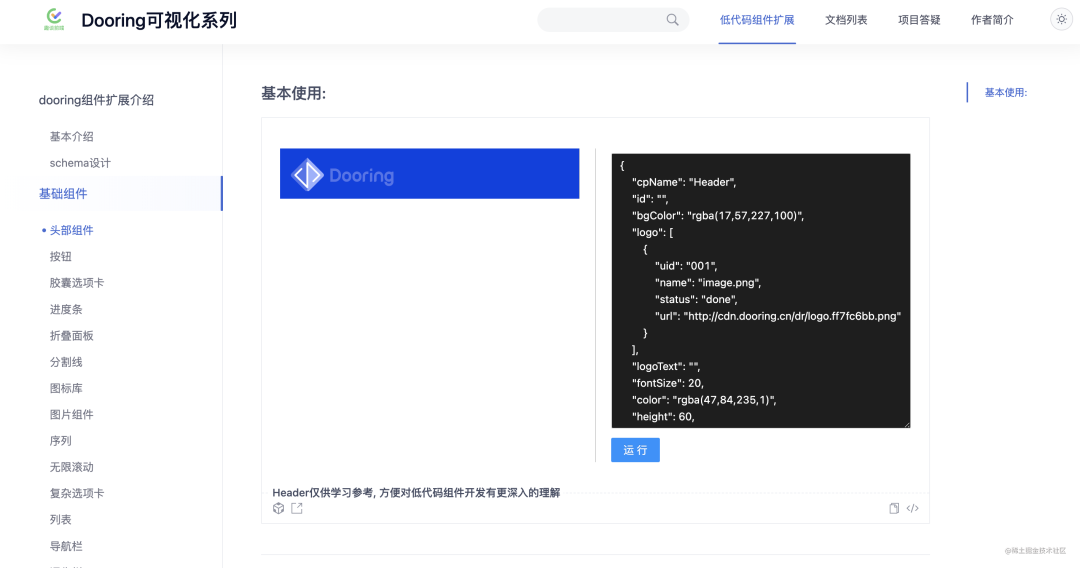Screen dimensions: 1080x568
Task: Click the 基本使用: section heading
Action: click(x=293, y=93)
